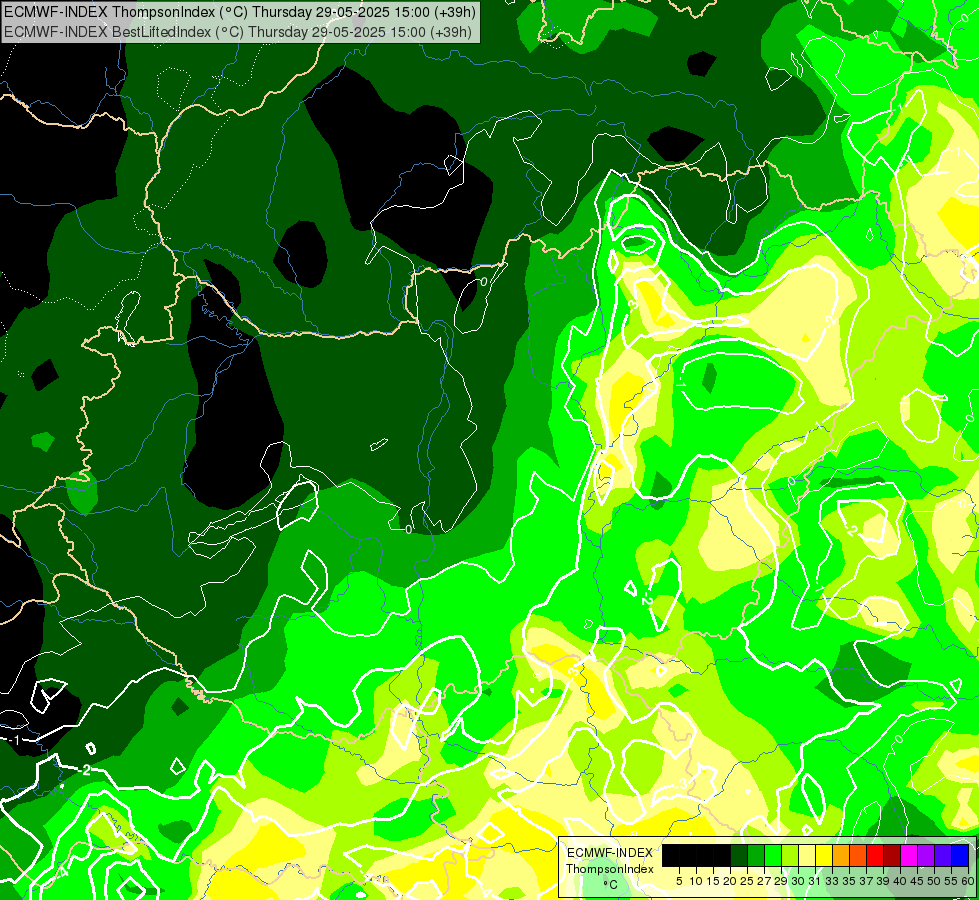The image size is (979, 900).
Task: Choose the orange-red 35–37 legend swatch
Action: tap(858, 855)
